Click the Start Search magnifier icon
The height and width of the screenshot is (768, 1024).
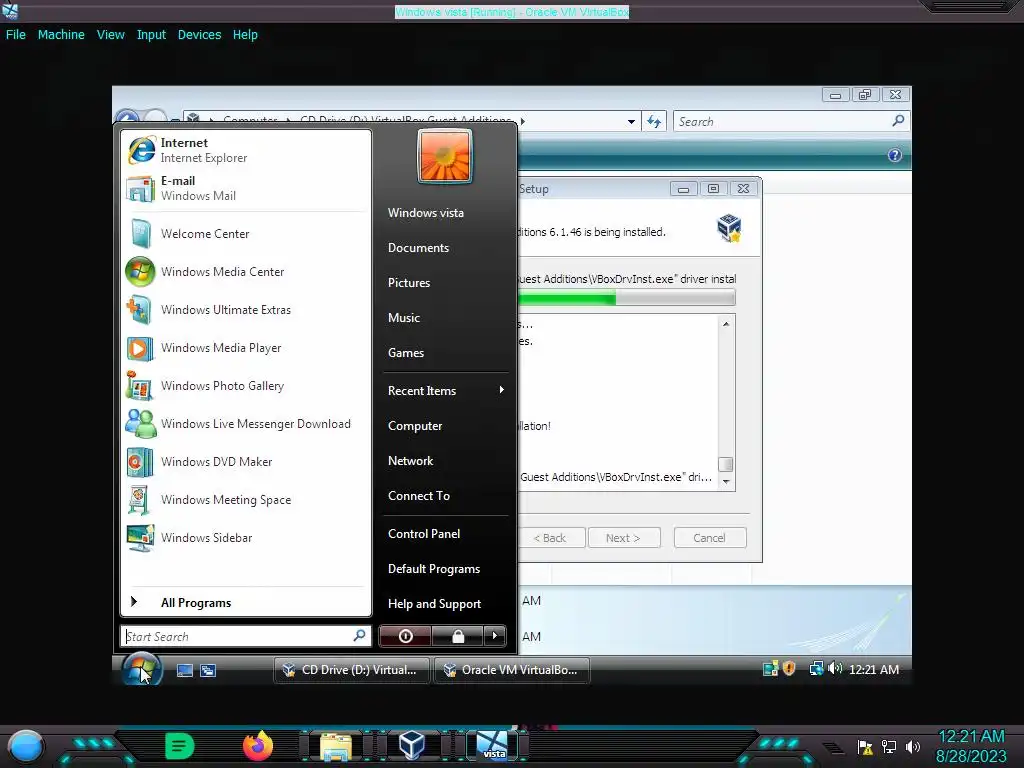[359, 635]
